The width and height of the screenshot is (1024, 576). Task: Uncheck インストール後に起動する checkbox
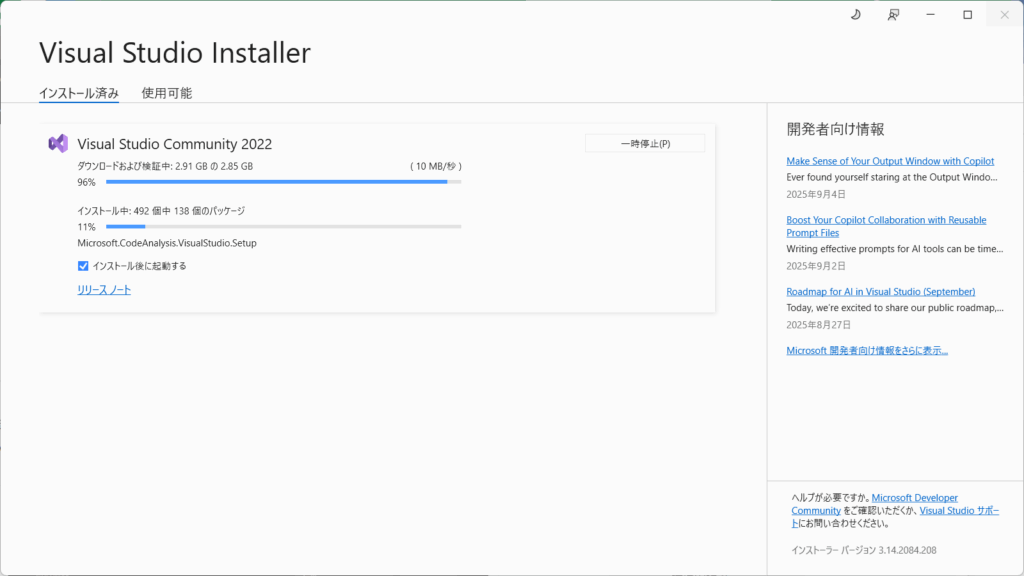pos(83,266)
